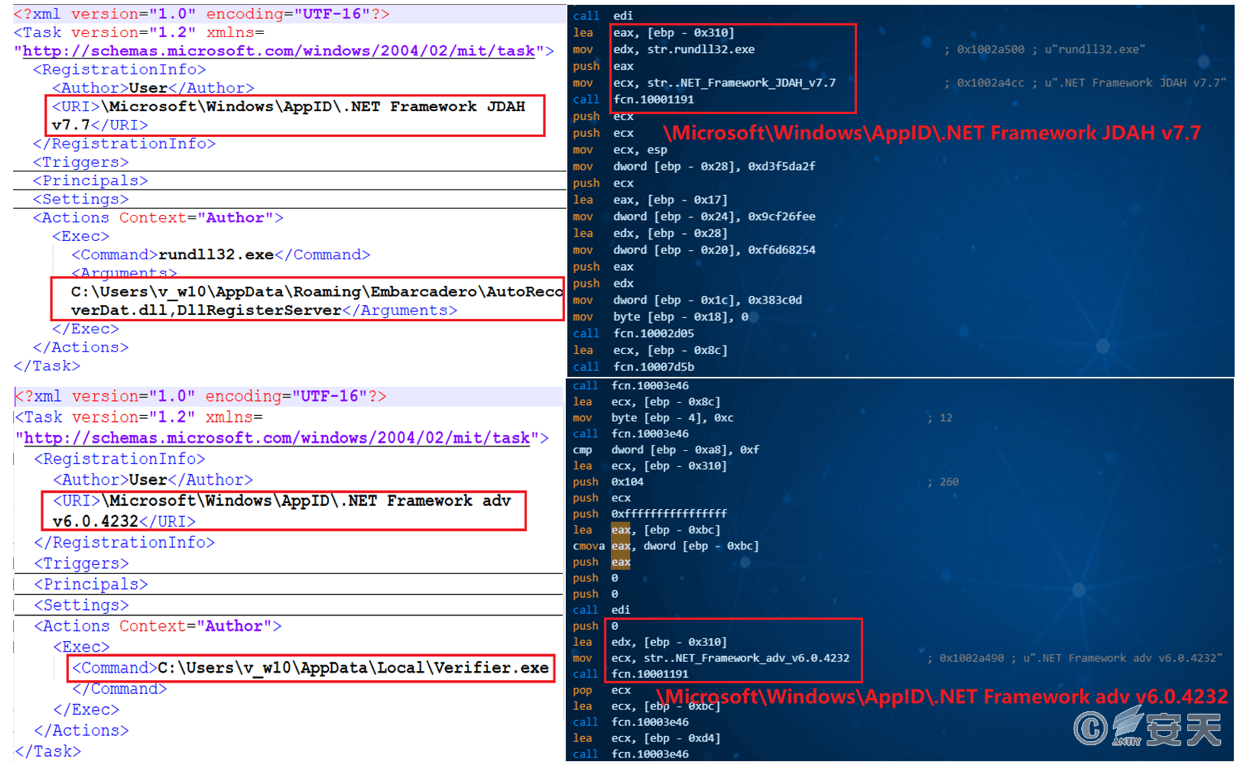Select the .NET Framework JDAH v7.7 URI element

click(x=297, y=115)
